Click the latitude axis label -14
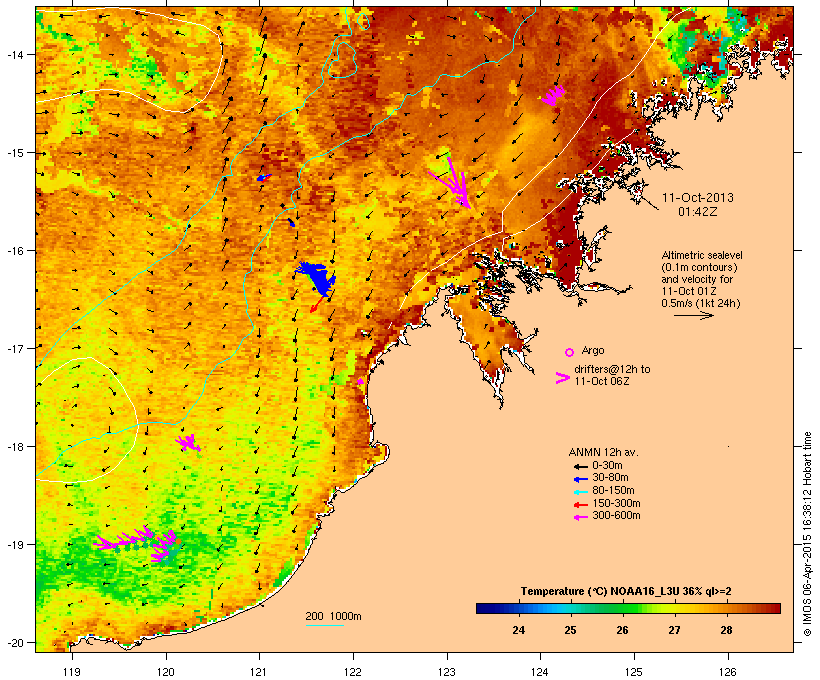The height and width of the screenshot is (680, 820). coord(15,54)
